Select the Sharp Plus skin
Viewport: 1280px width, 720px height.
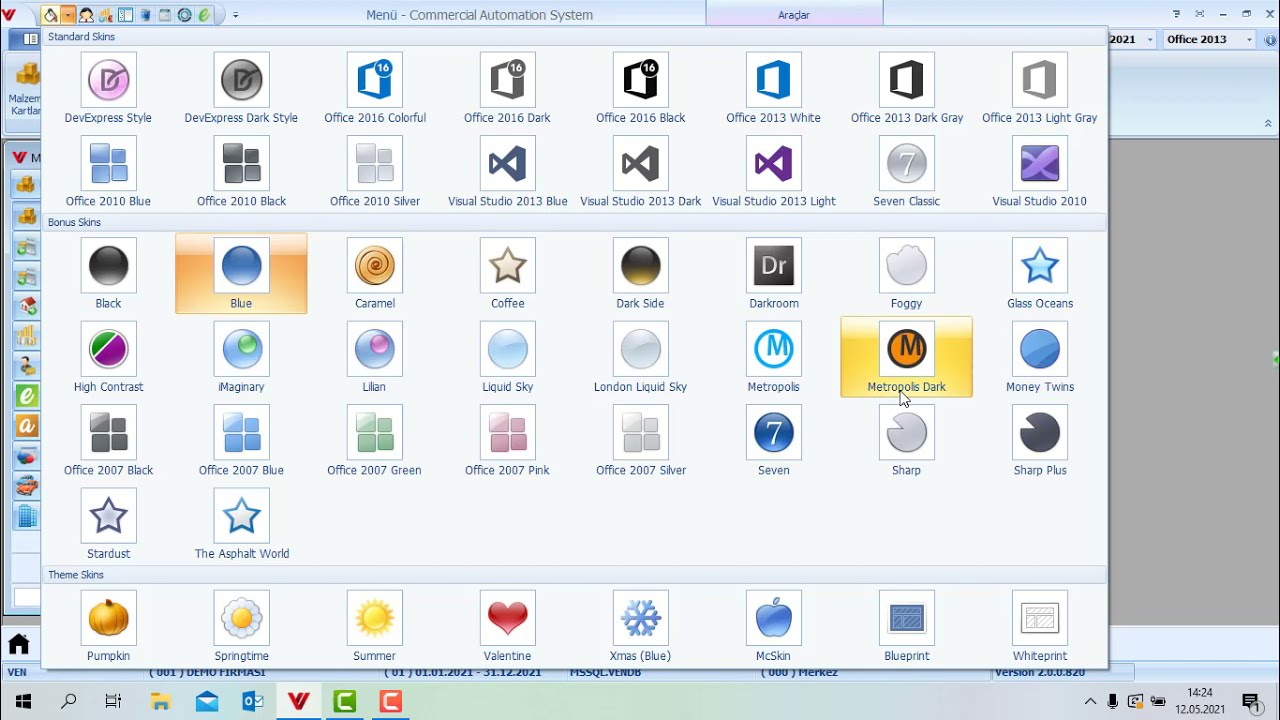point(1039,440)
